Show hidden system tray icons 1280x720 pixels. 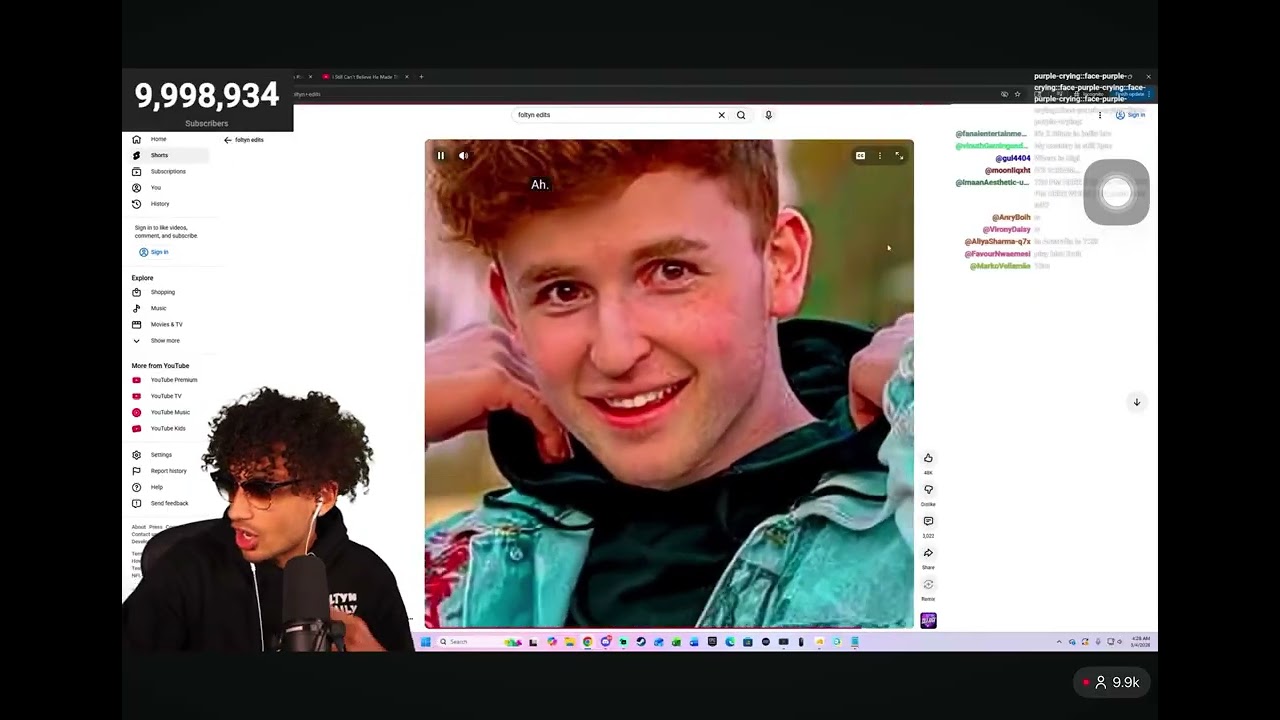pos(1059,642)
